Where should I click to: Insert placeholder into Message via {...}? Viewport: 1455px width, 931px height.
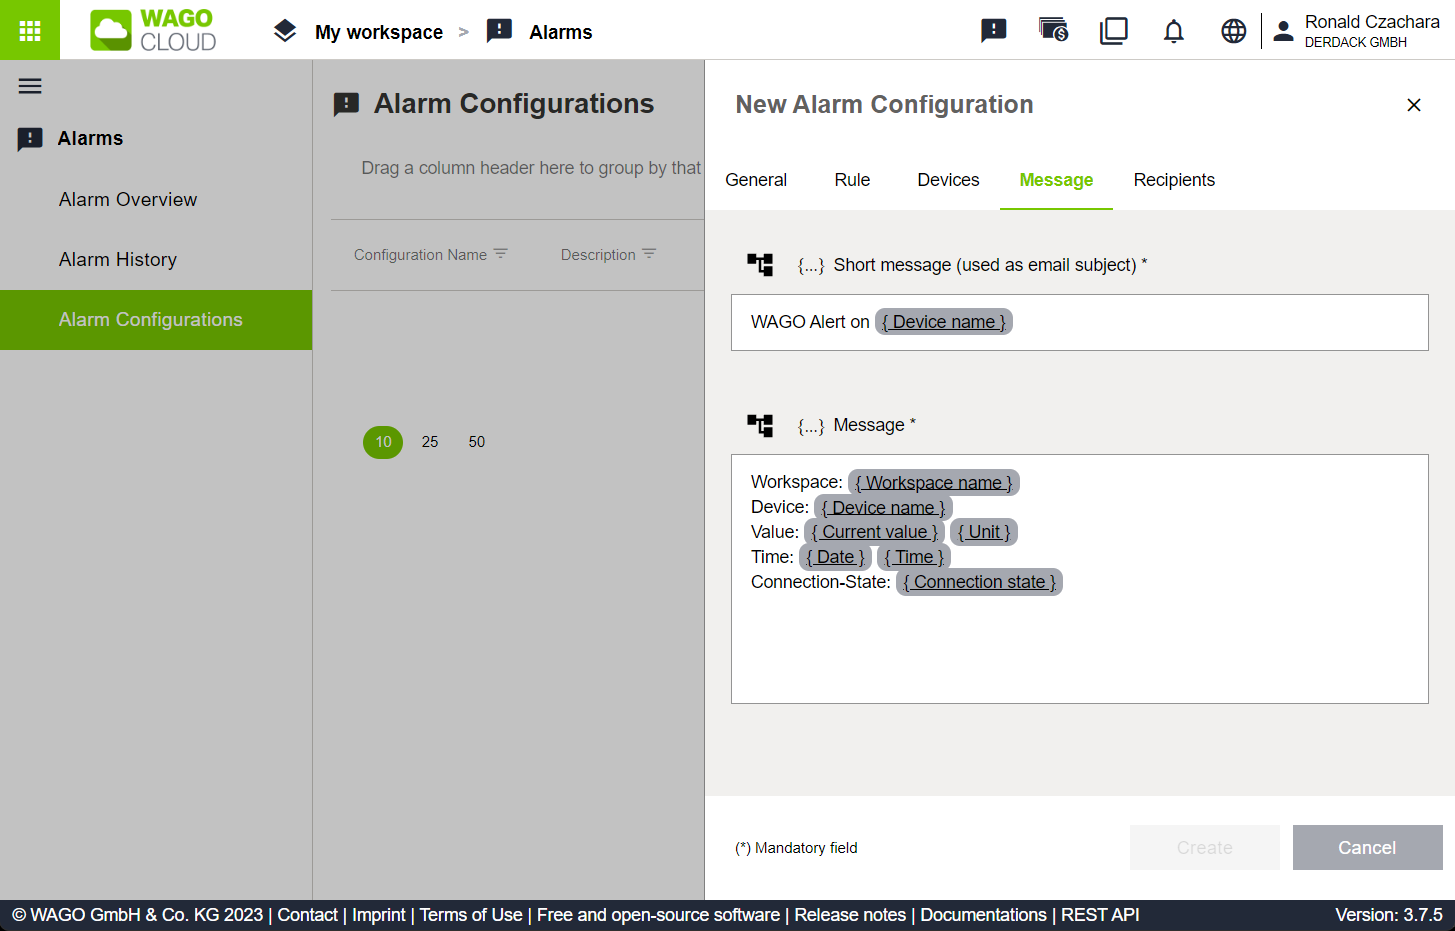click(811, 426)
